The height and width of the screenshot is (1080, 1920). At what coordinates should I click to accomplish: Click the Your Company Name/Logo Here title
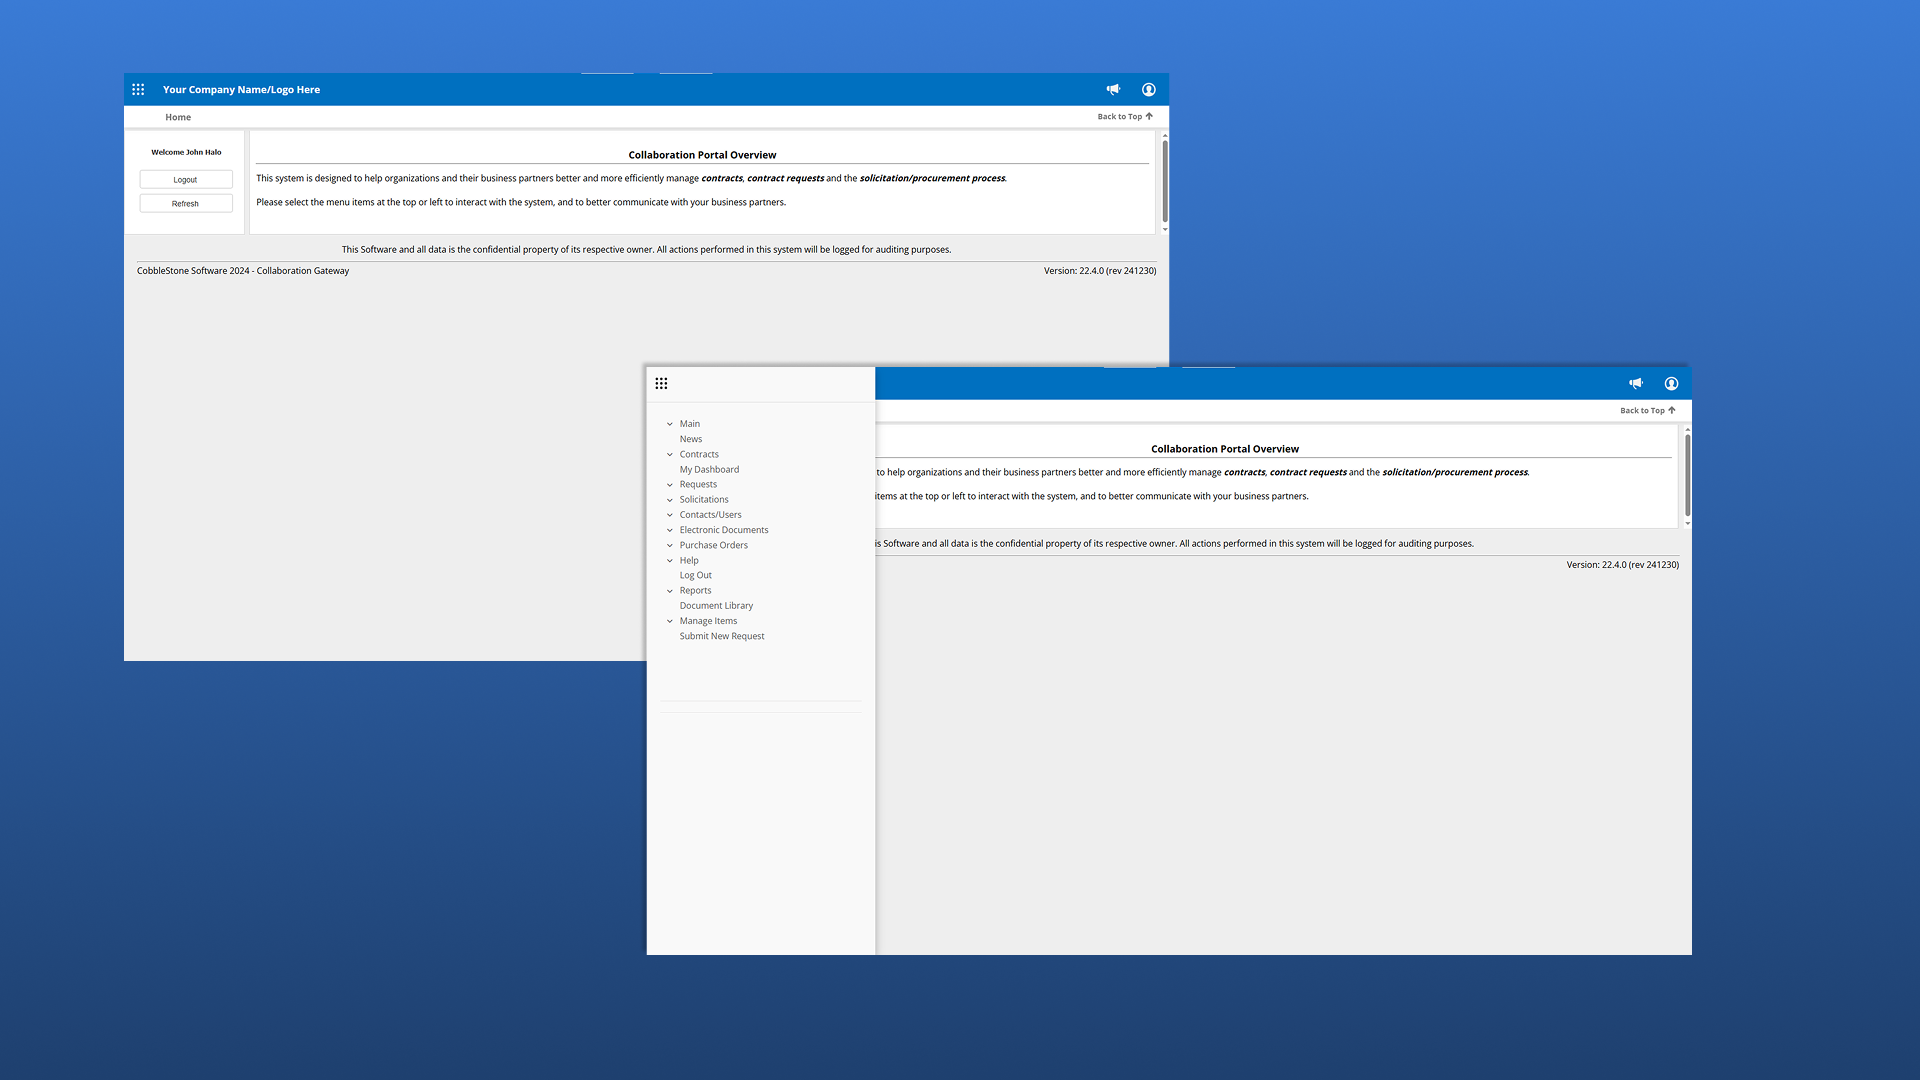pyautogui.click(x=241, y=89)
